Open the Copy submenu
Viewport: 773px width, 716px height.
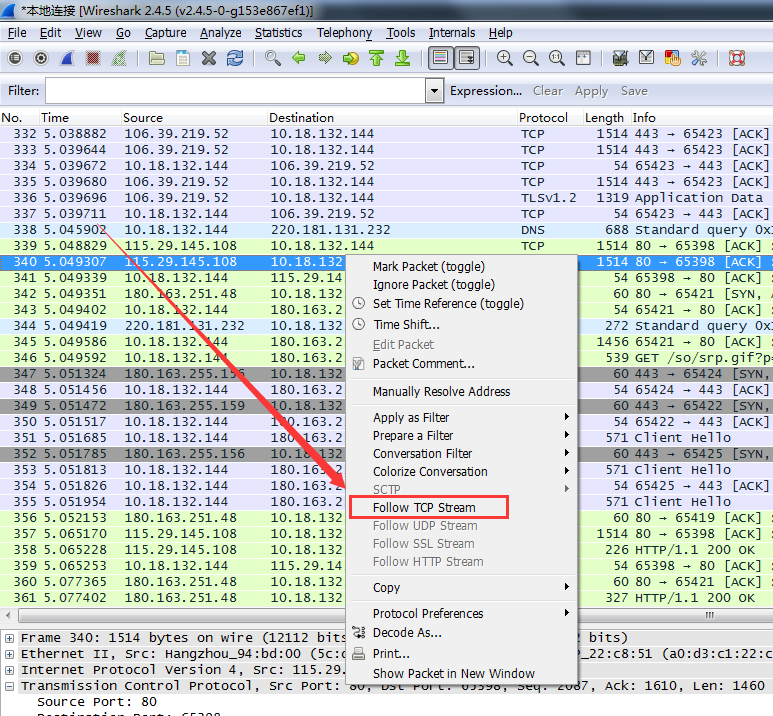click(463, 587)
